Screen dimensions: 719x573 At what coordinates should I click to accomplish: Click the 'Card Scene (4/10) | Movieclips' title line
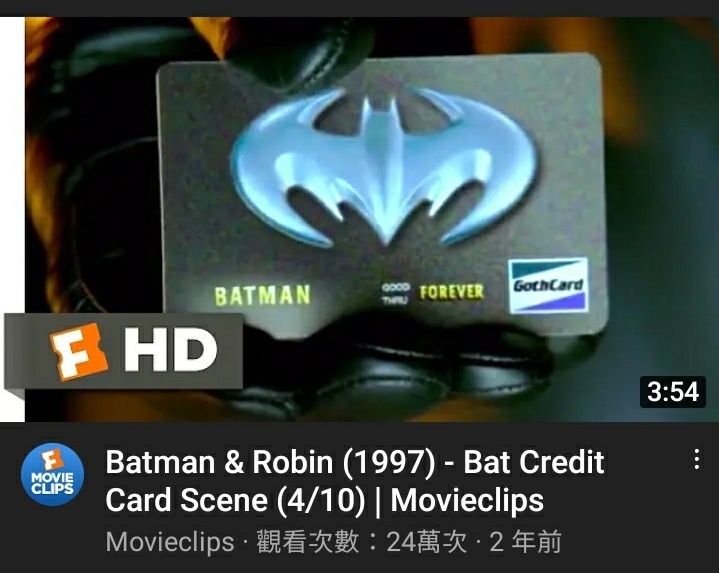325,500
